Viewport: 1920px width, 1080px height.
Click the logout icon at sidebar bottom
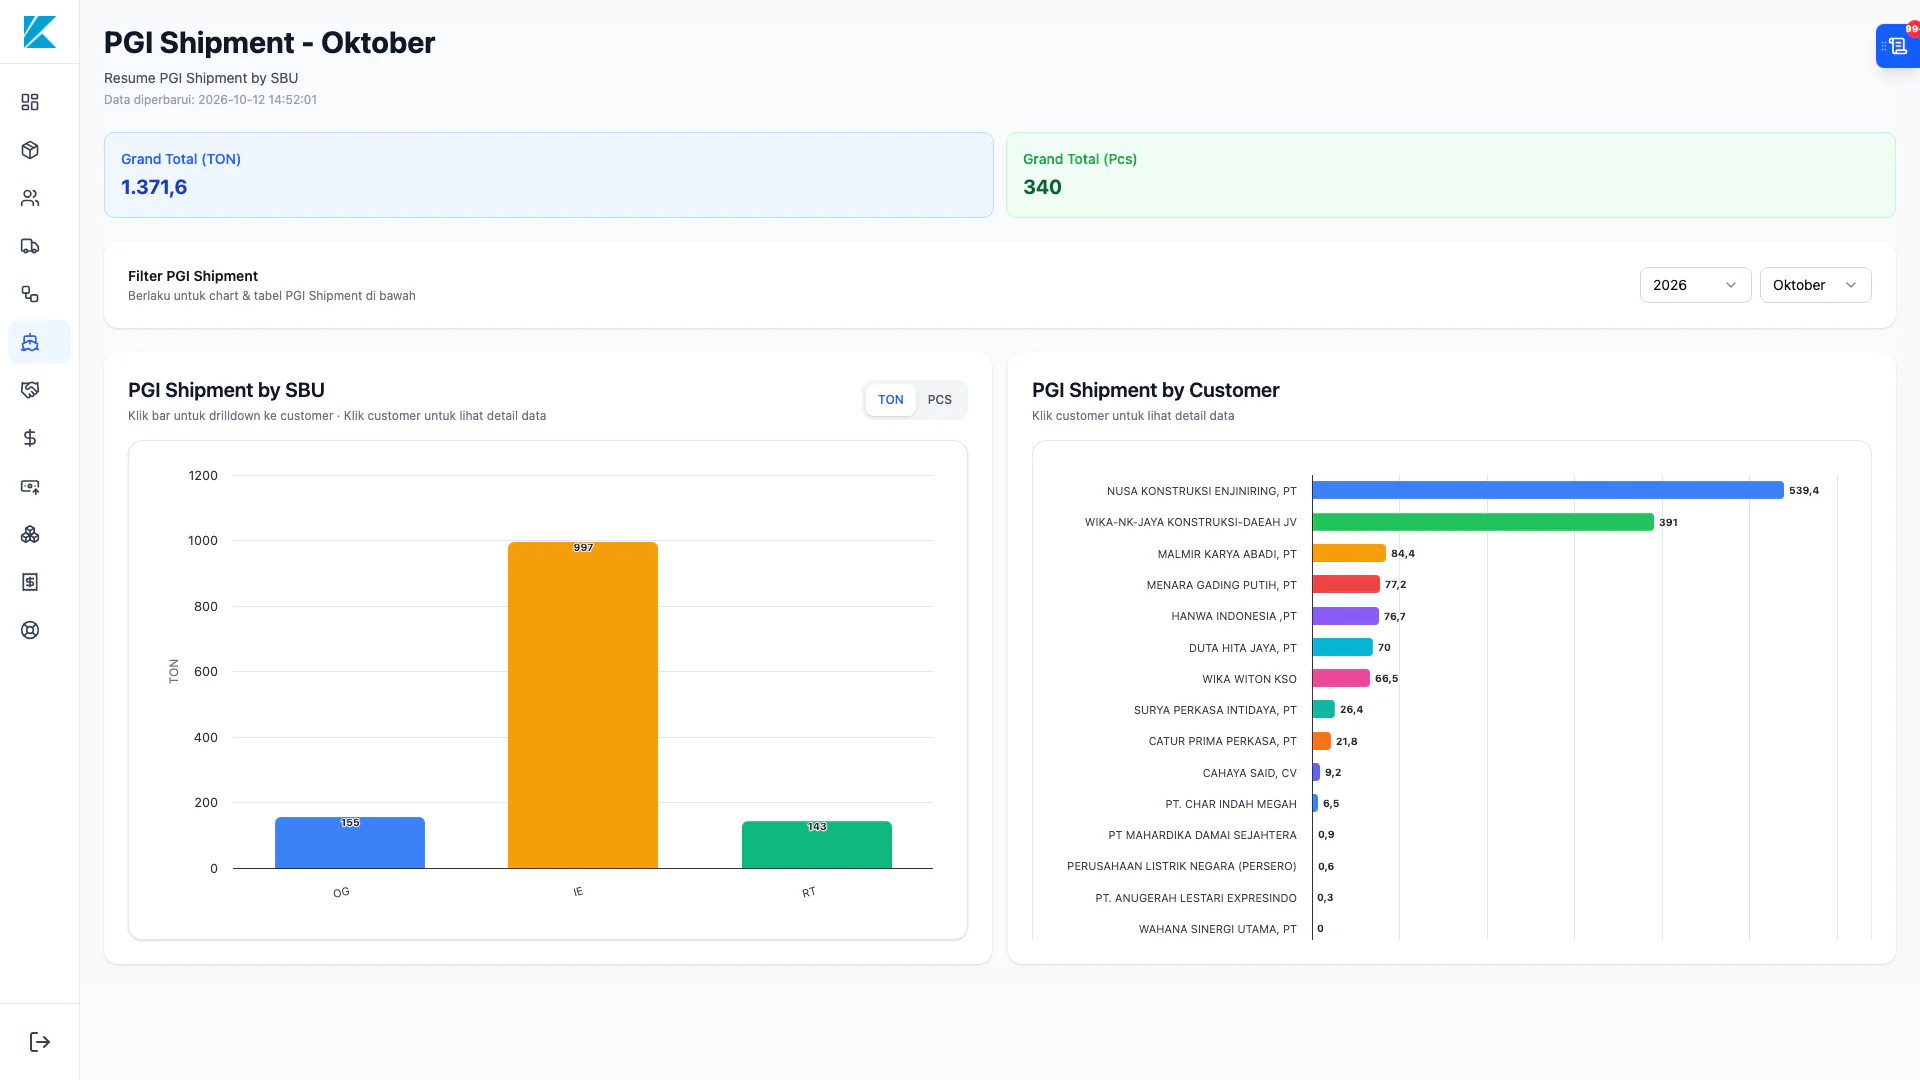tap(40, 1042)
